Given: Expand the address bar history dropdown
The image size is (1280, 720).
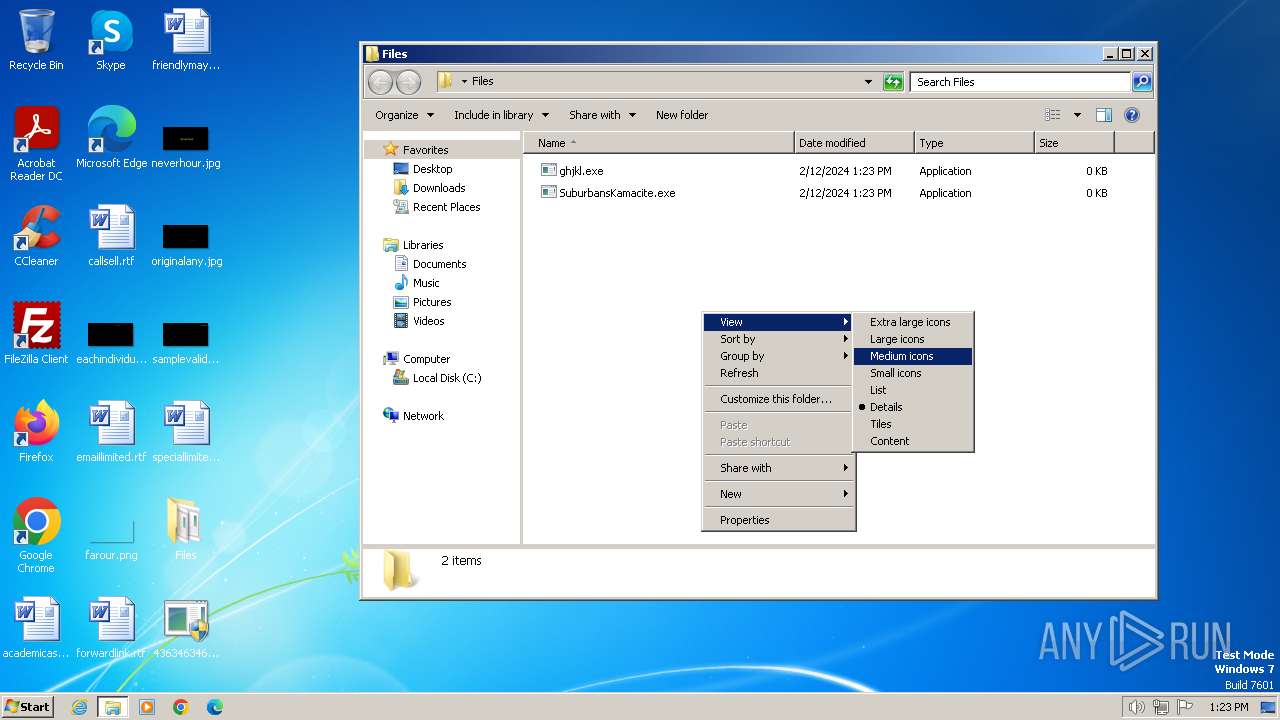Looking at the screenshot, I should (x=868, y=82).
